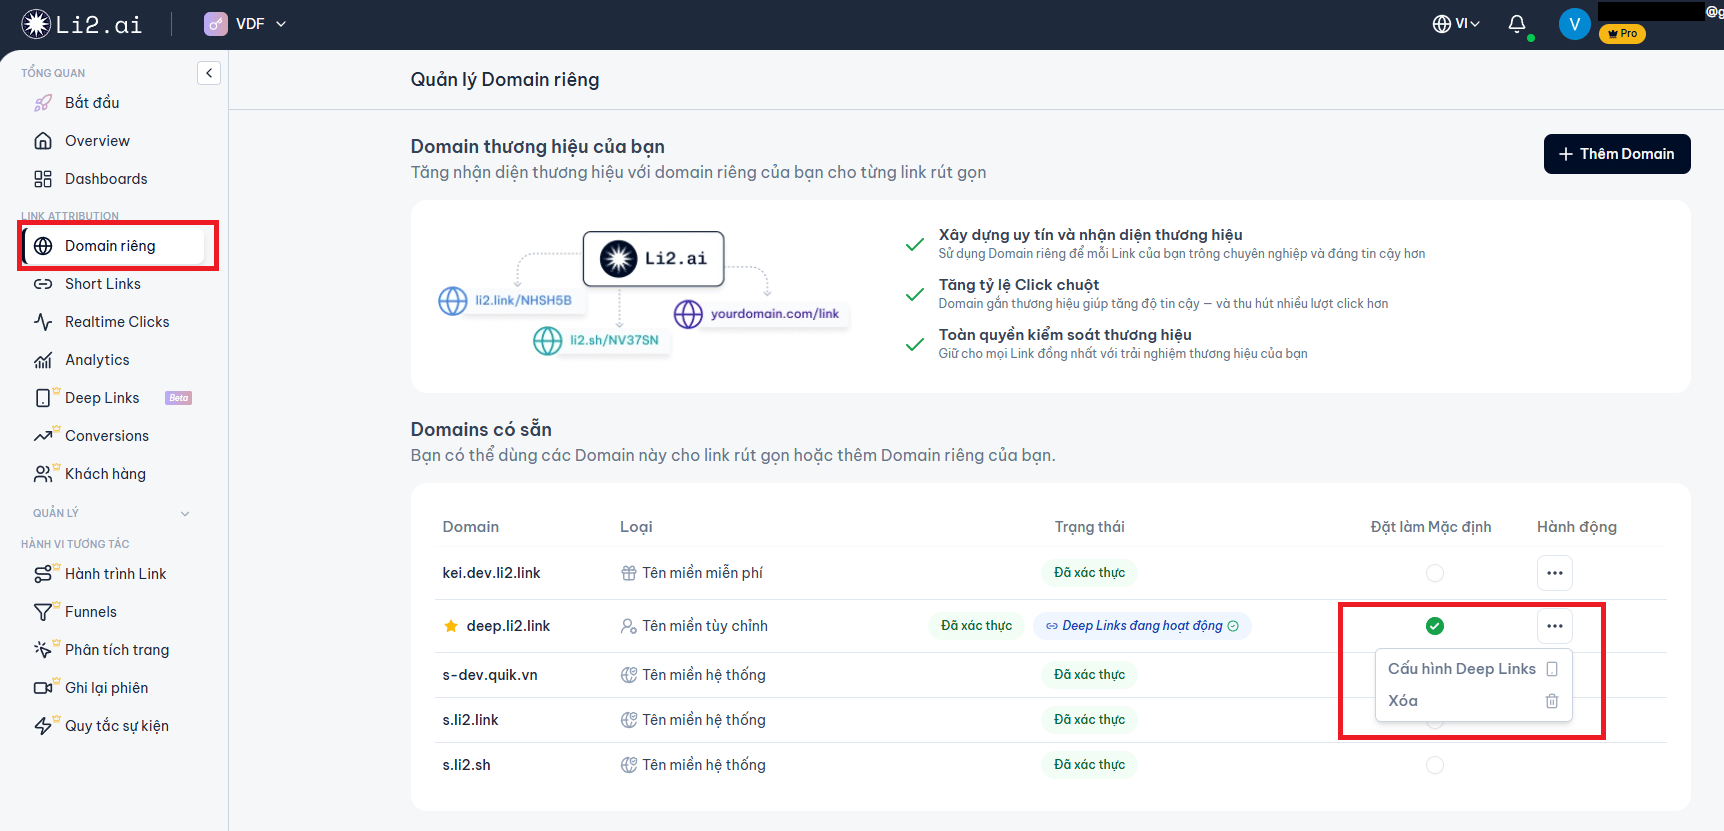This screenshot has width=1724, height=831.
Task: Open the VI language selector
Action: [x=1456, y=24]
